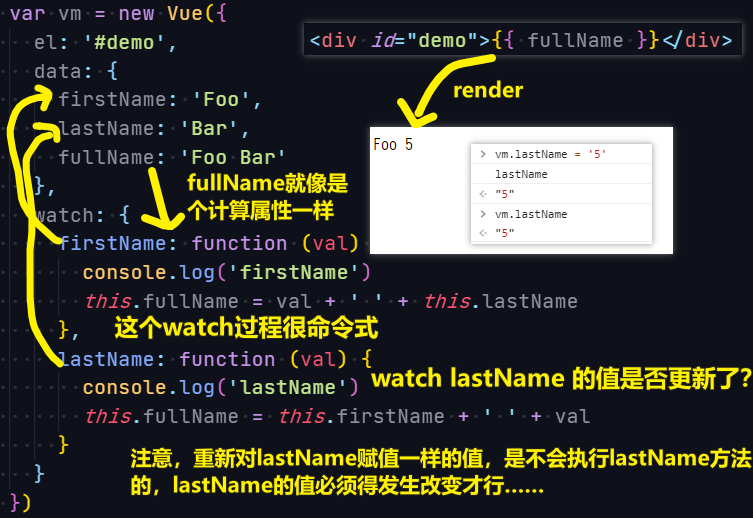This screenshot has width=753, height=518.
Task: Click the console line vm.lastName = '5'
Action: [x=550, y=154]
